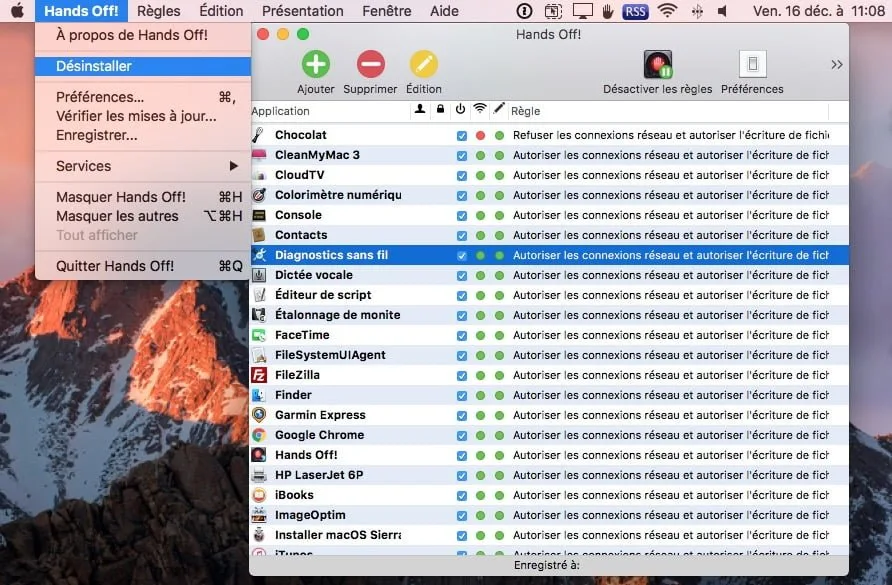
Task: Open the Édition menu in menu bar
Action: (x=221, y=11)
